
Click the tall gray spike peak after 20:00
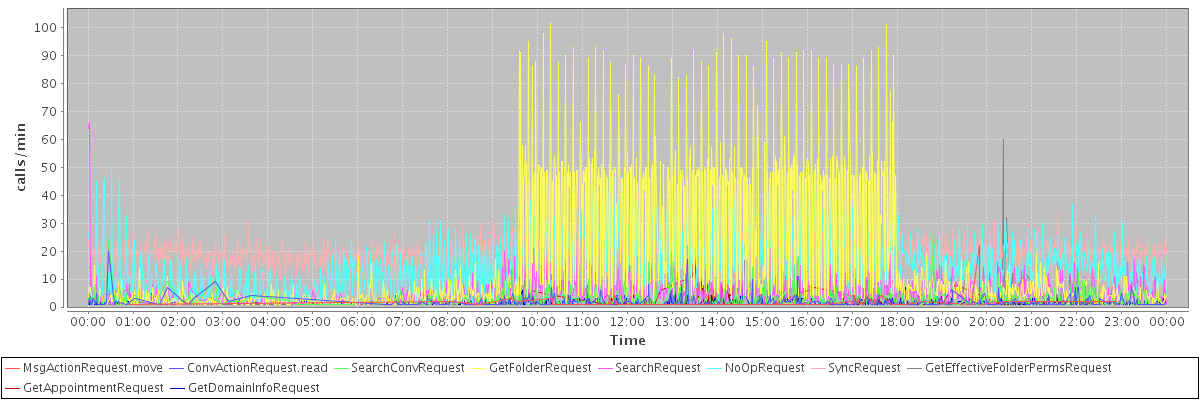[x=1003, y=141]
